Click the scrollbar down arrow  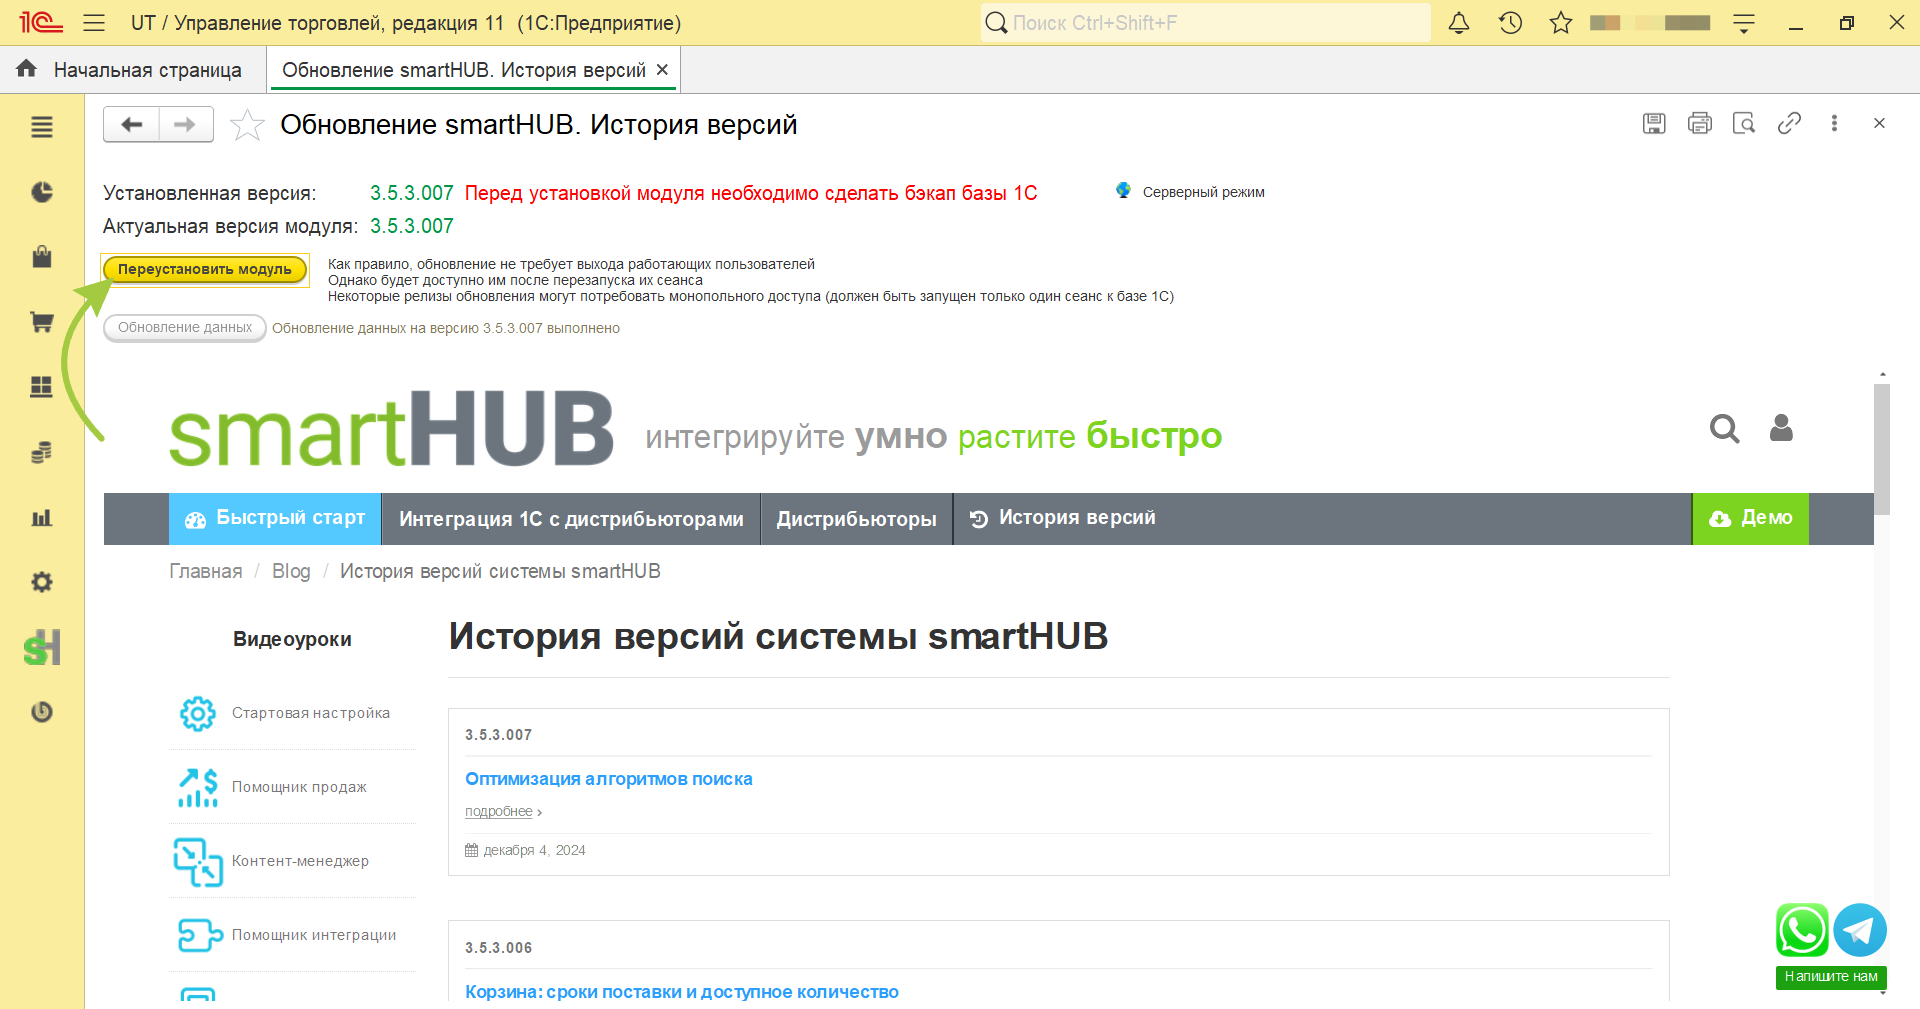pyautogui.click(x=1882, y=993)
